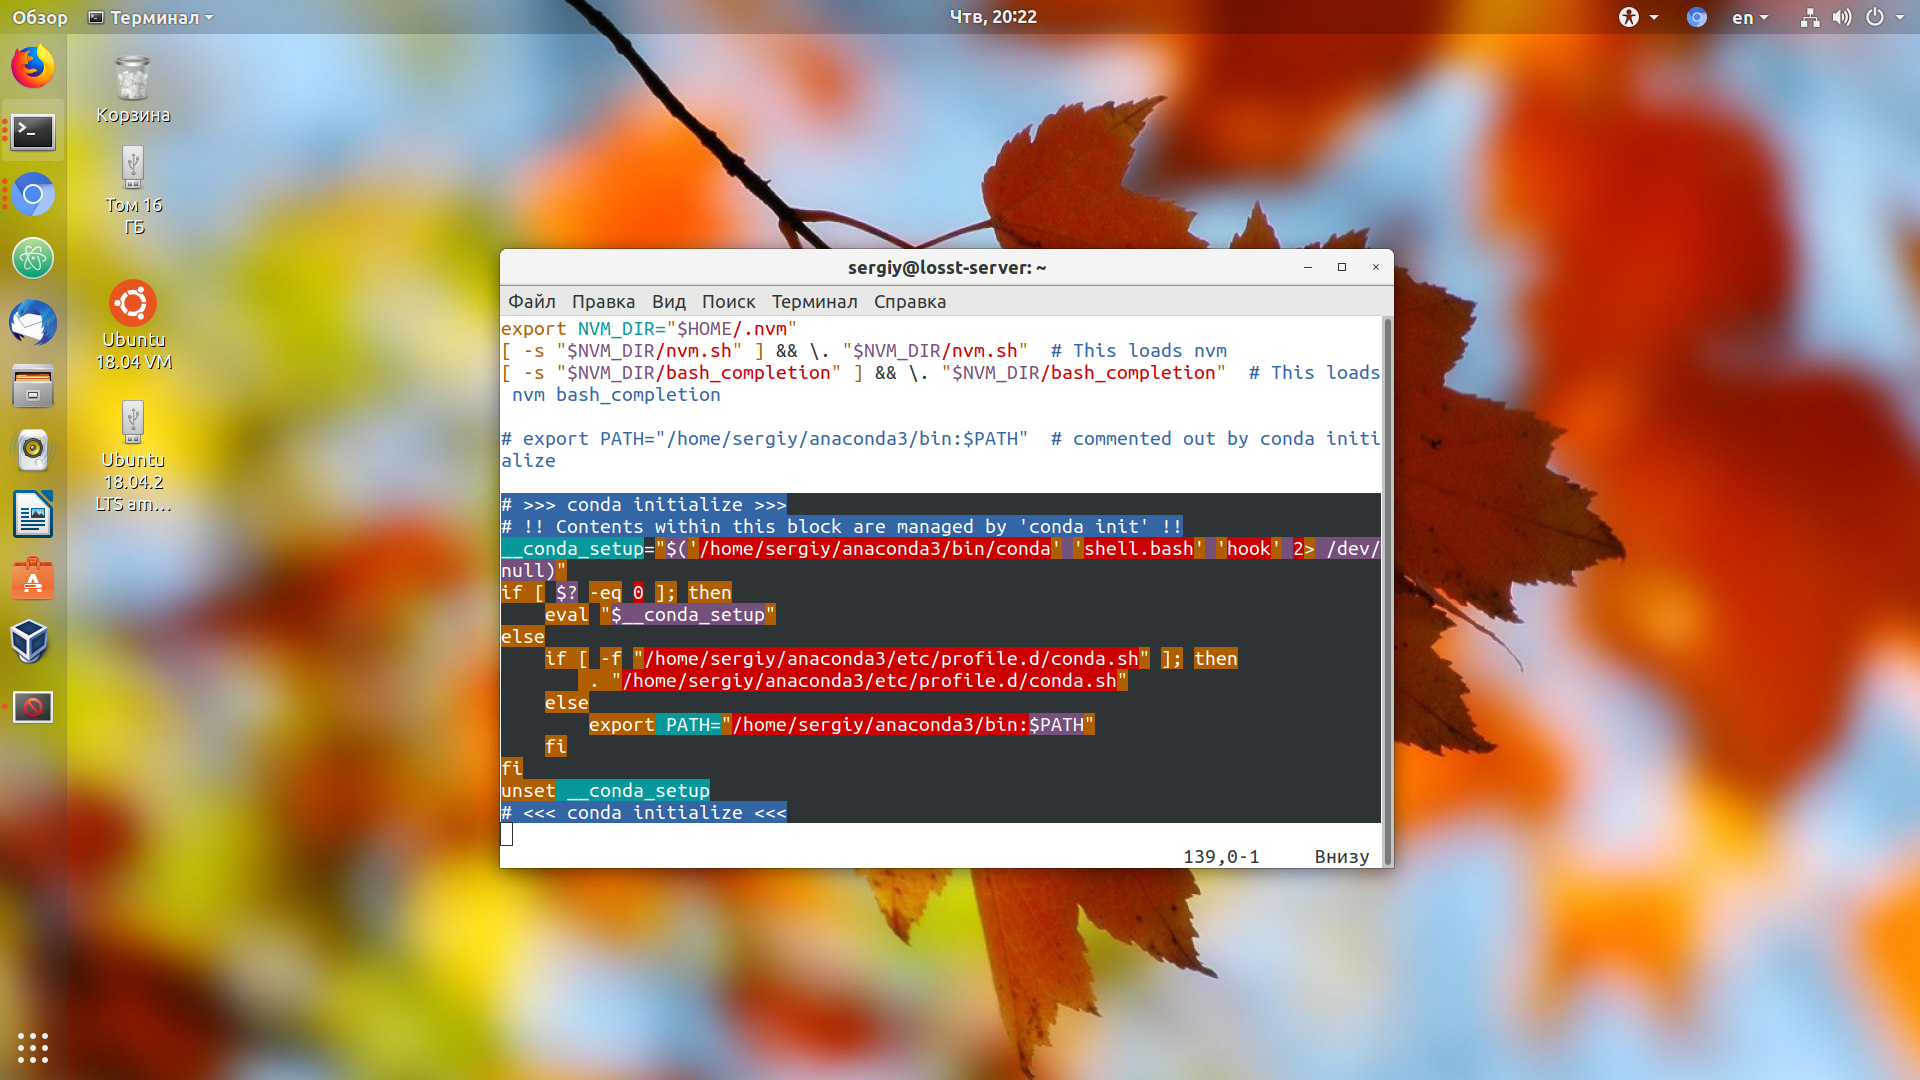
Task: Open Thunderbird mail dock icon
Action: point(33,323)
